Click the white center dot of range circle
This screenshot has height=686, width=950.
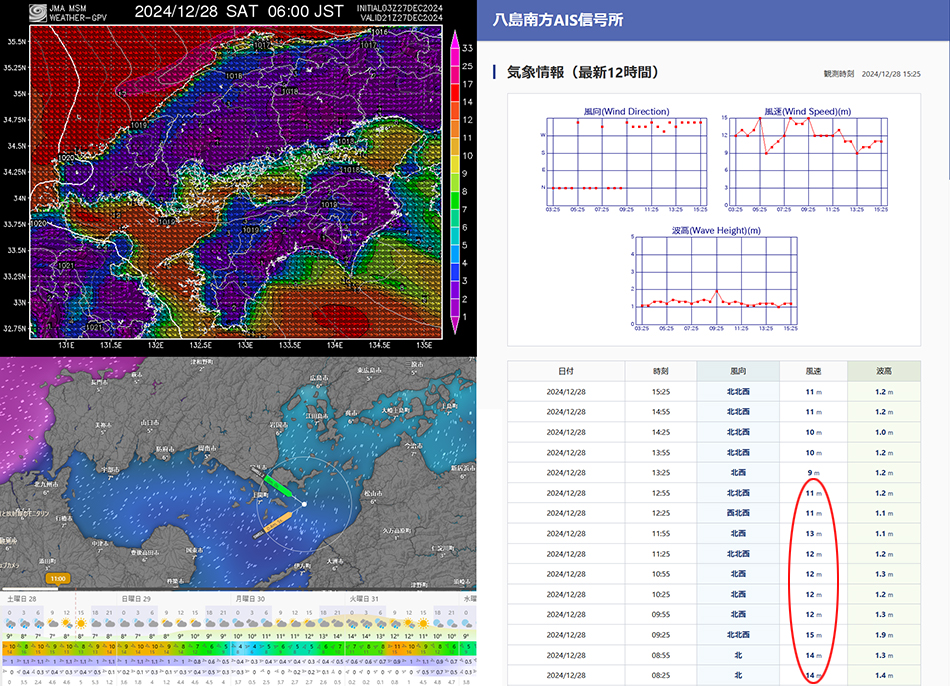coord(304,504)
